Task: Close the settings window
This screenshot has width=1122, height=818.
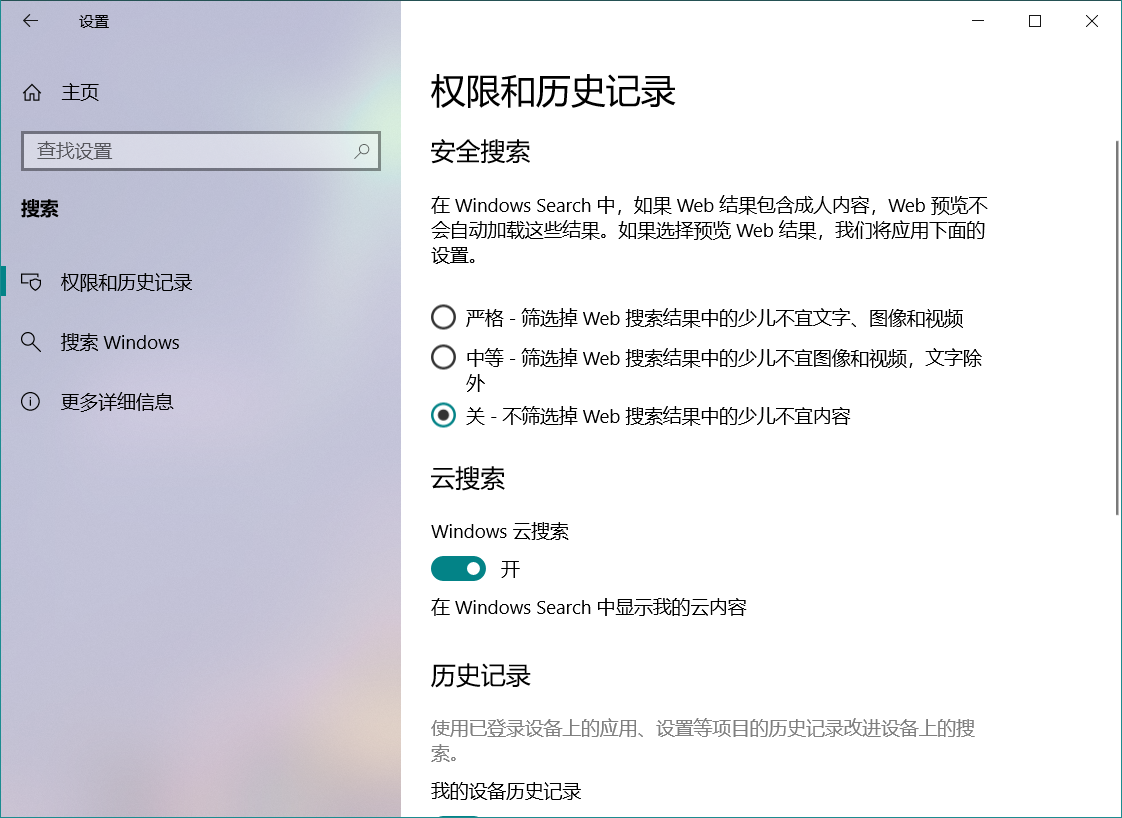Action: 1091,21
